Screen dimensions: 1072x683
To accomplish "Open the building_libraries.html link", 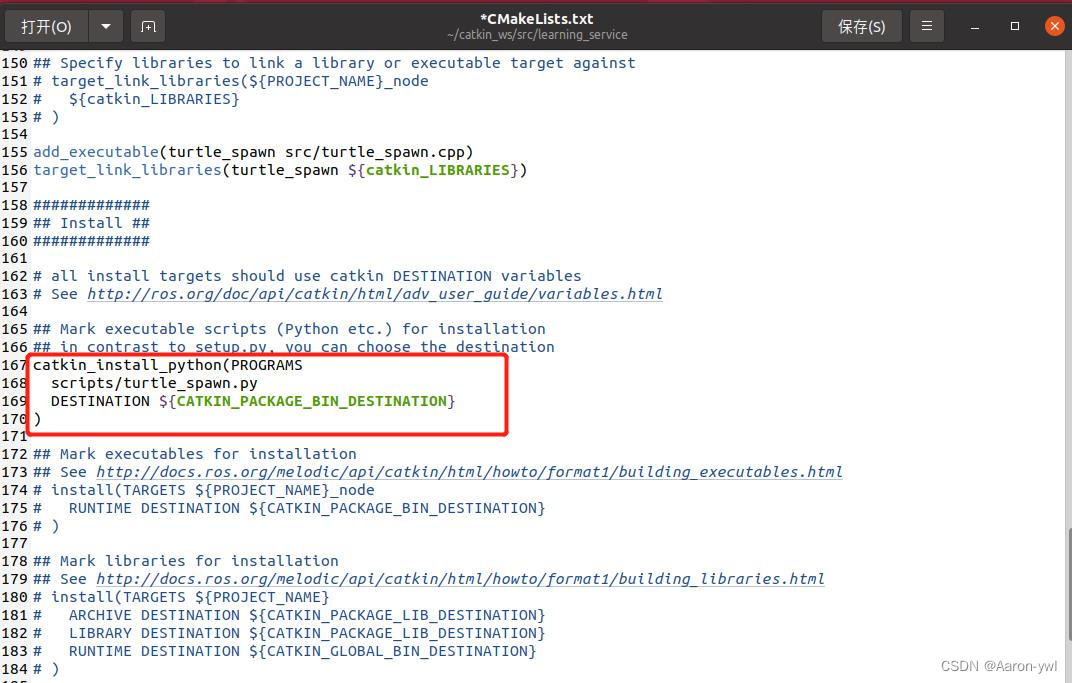I will coord(460,579).
